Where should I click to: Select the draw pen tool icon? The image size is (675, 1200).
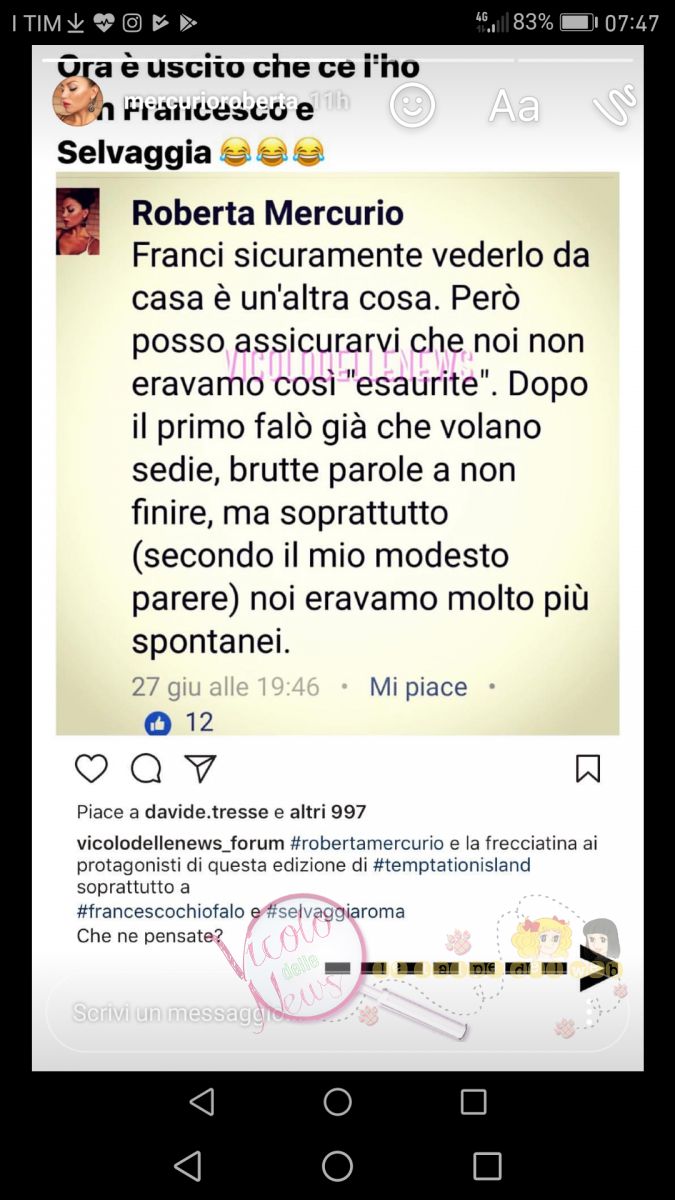[613, 105]
